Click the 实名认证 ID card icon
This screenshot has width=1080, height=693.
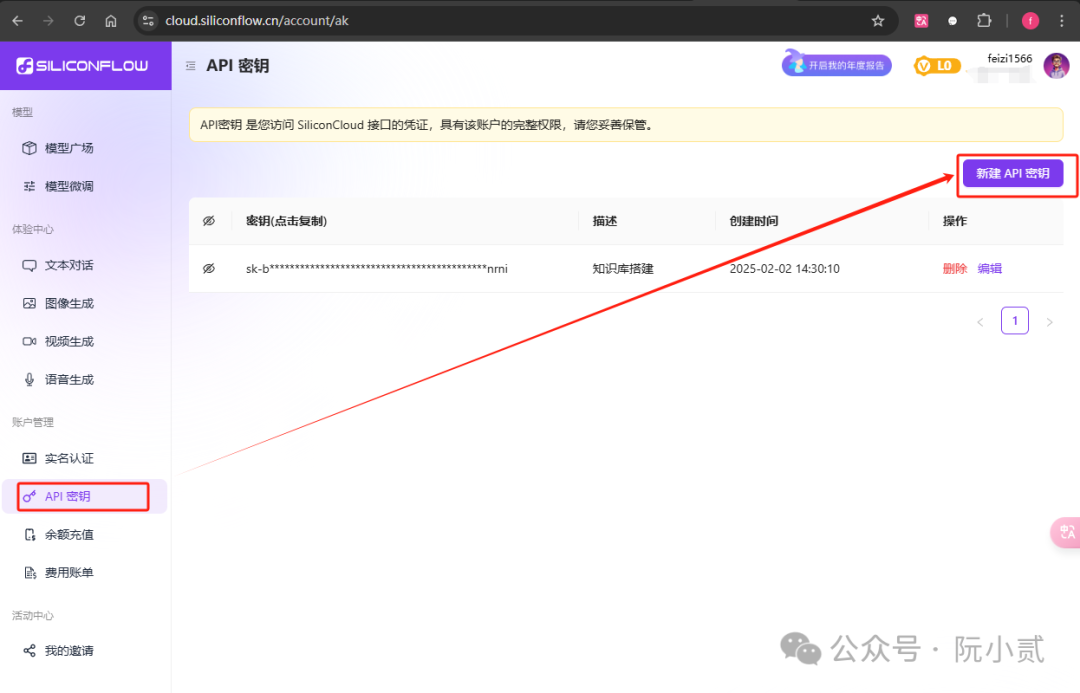[x=29, y=458]
